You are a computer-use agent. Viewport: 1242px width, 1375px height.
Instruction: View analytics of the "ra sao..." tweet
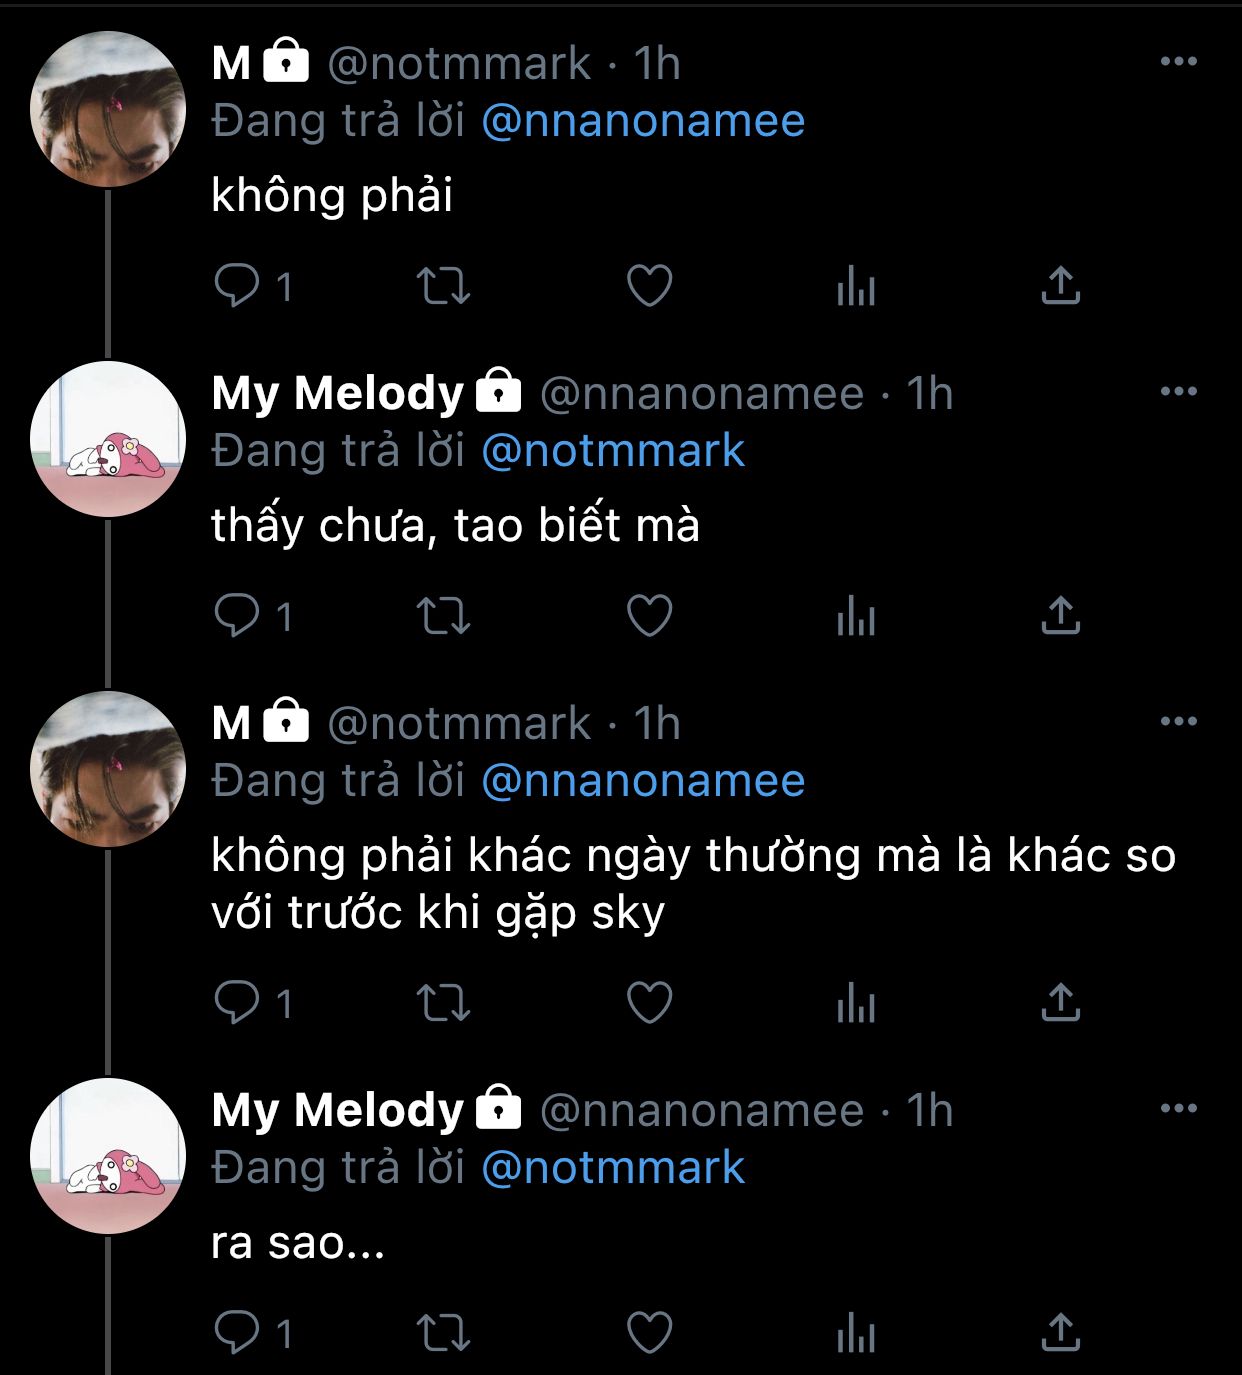point(855,1334)
